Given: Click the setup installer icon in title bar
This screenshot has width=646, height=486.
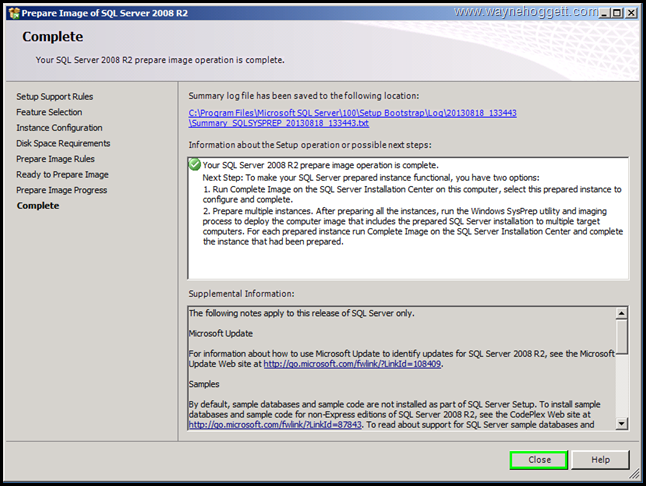Looking at the screenshot, I should click(14, 13).
